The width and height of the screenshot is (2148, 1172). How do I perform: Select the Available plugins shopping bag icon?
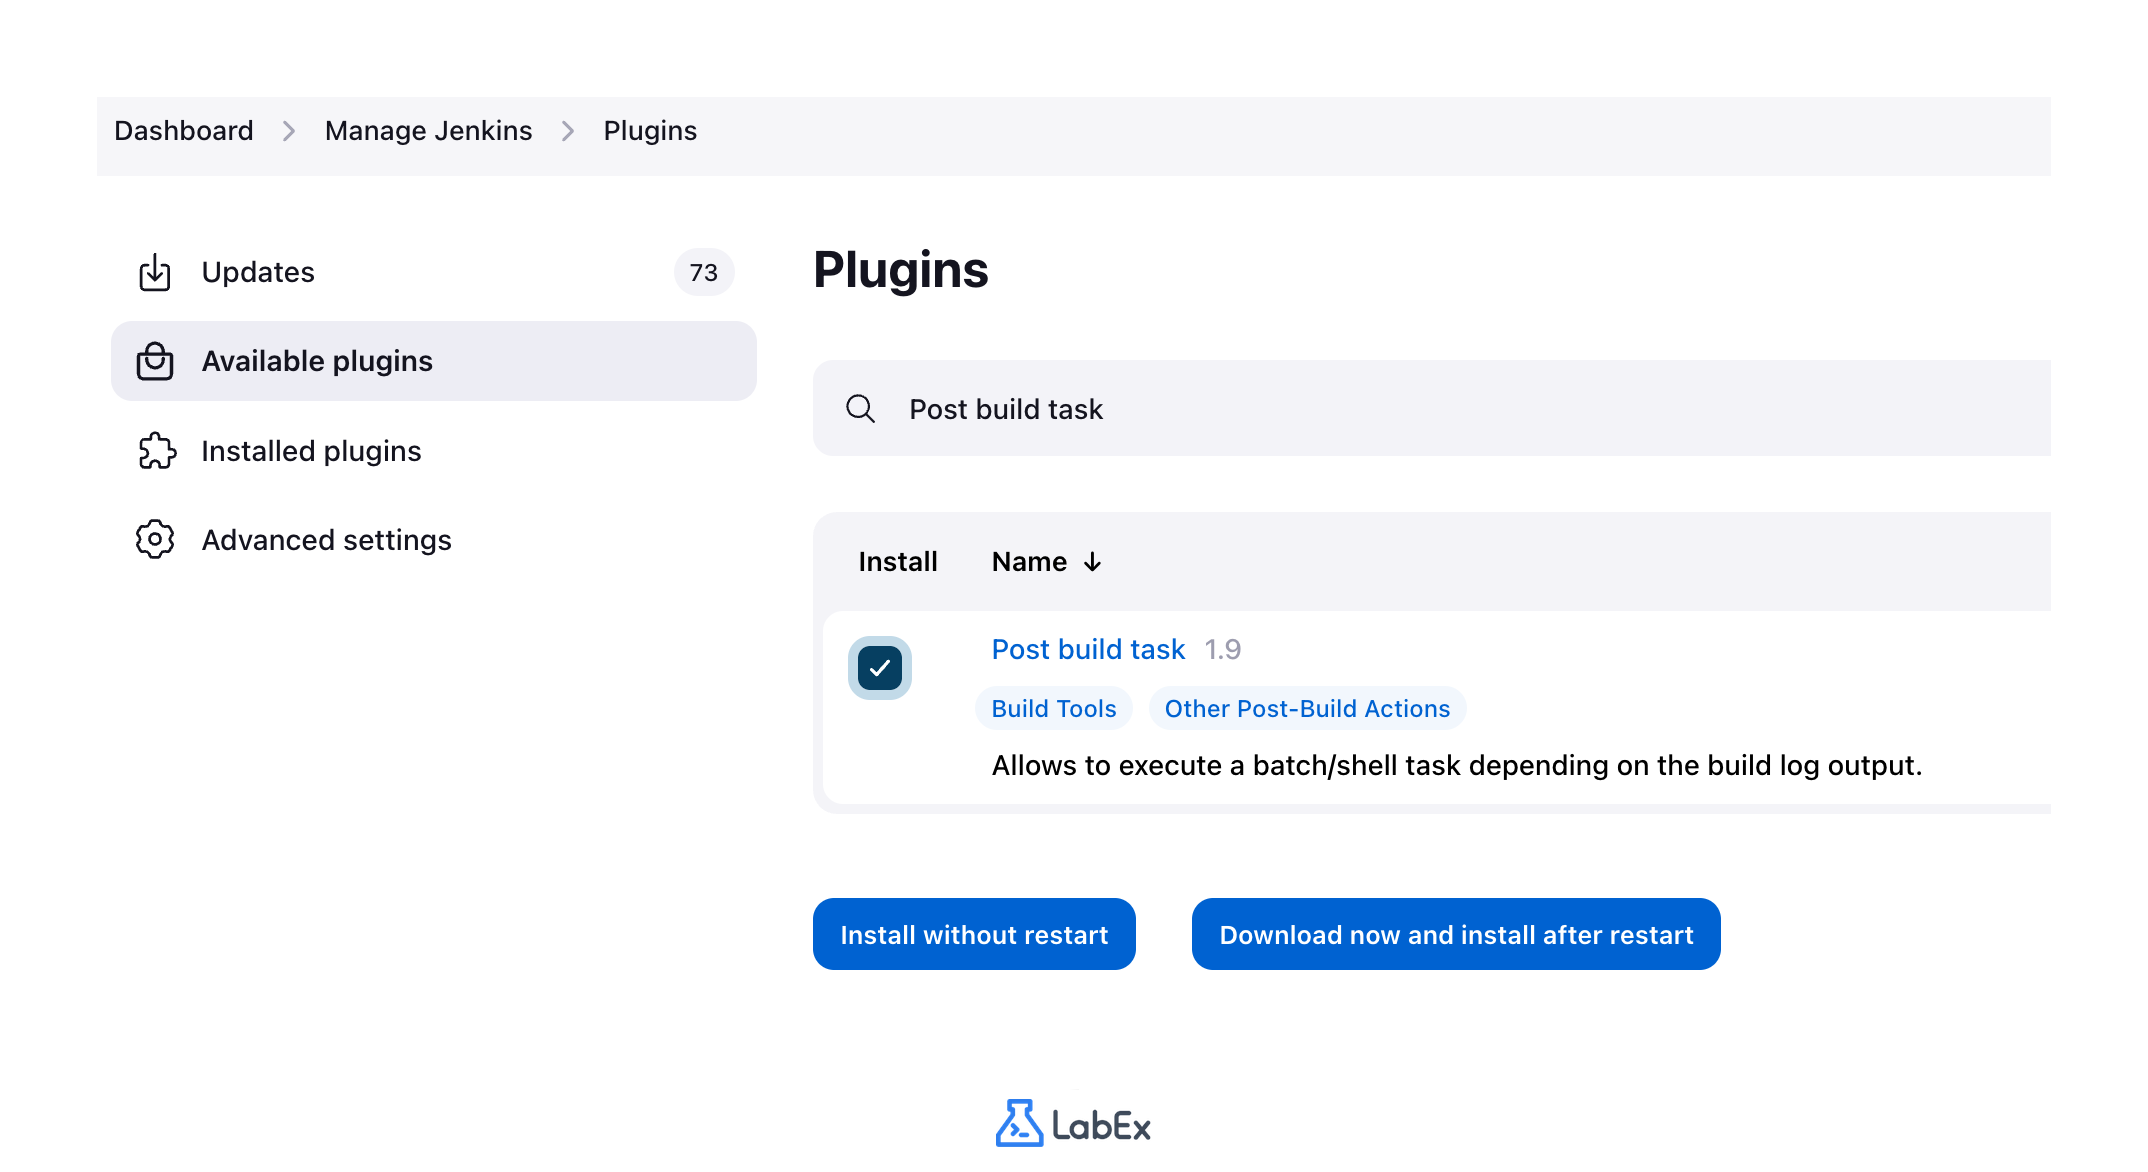pos(155,361)
